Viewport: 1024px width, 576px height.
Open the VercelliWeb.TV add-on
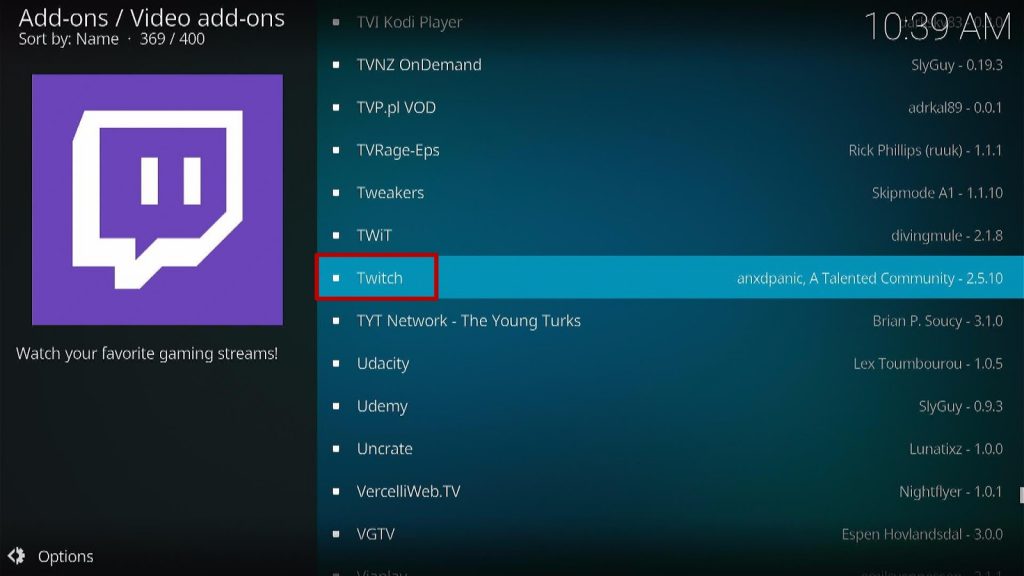click(671, 491)
